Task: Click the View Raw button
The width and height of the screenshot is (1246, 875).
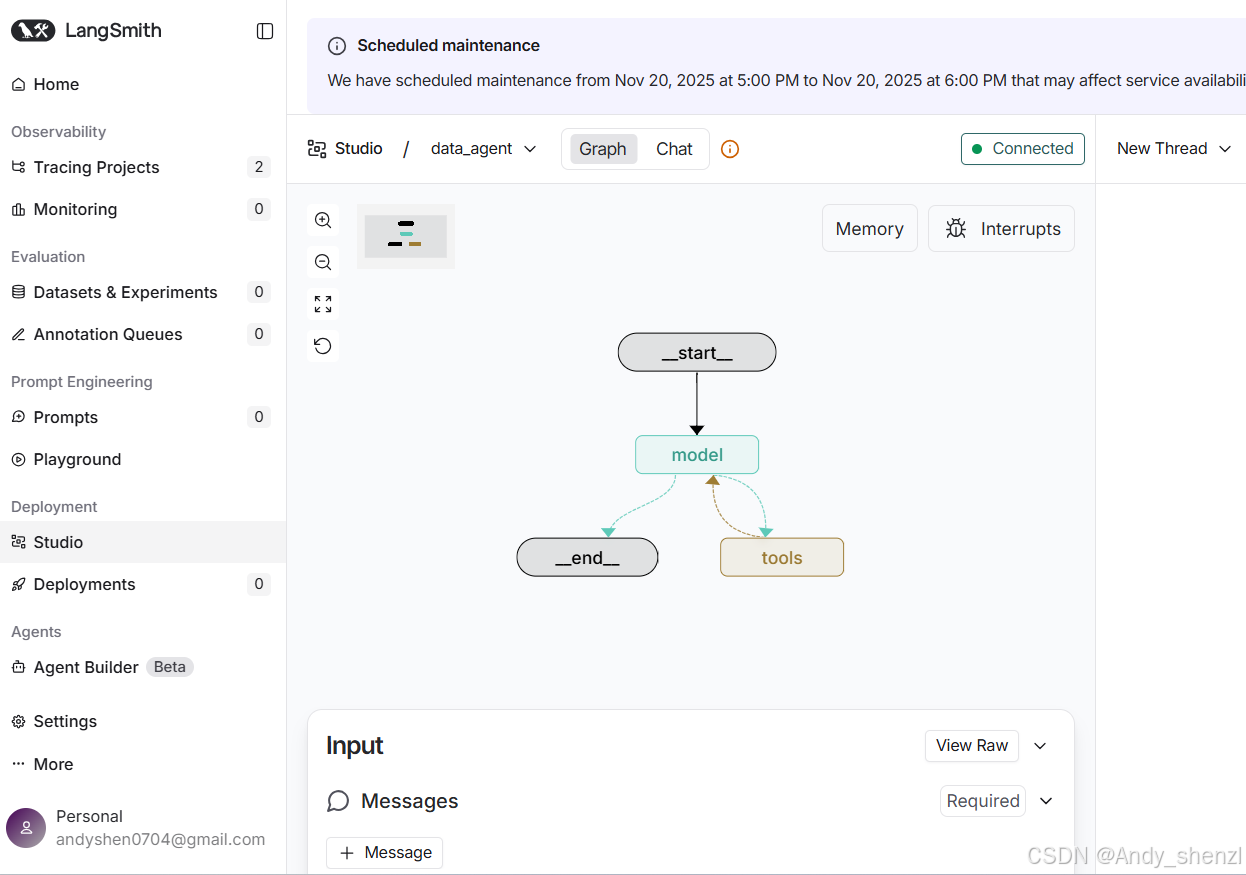Action: (x=972, y=746)
